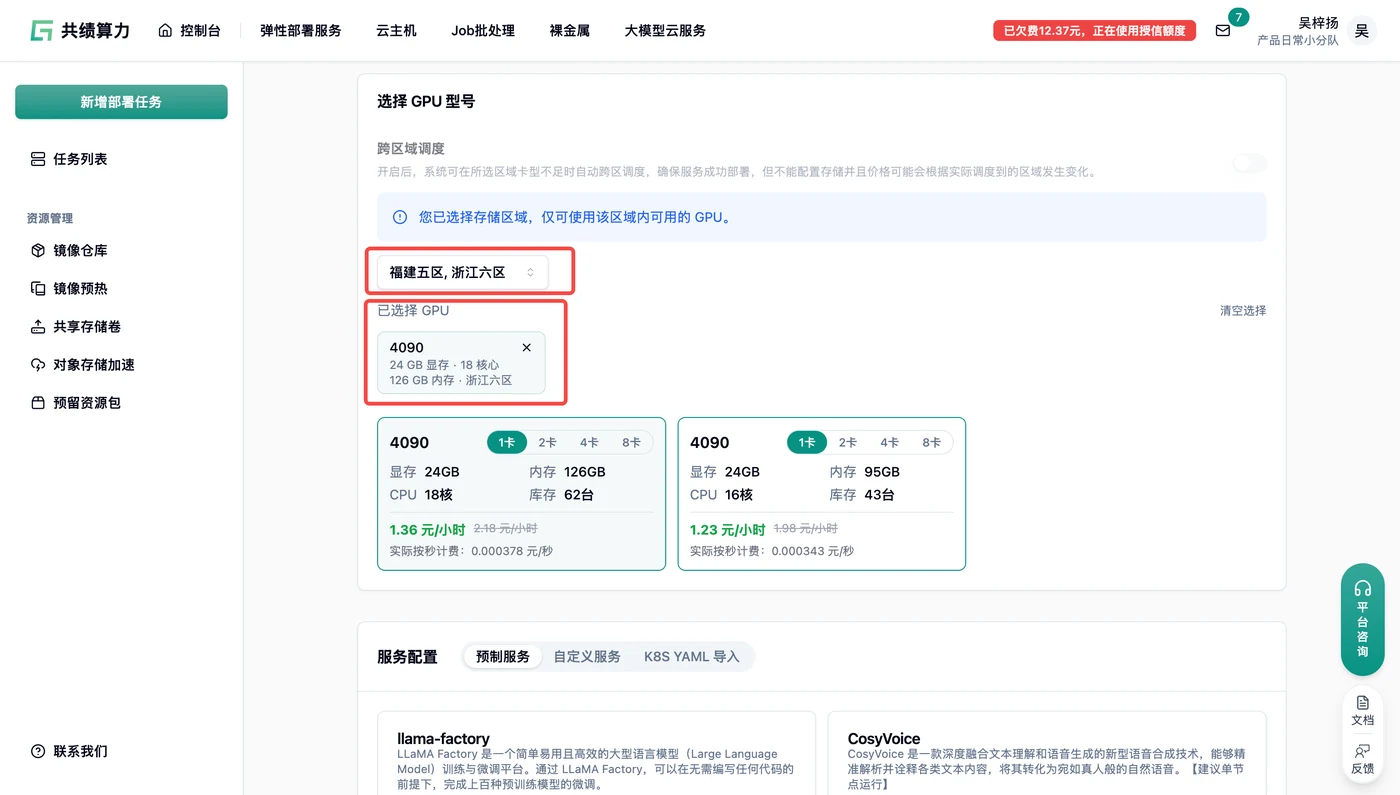The height and width of the screenshot is (795, 1400).
Task: Select 2卡 on the 126GB 4090 card
Action: [547, 442]
